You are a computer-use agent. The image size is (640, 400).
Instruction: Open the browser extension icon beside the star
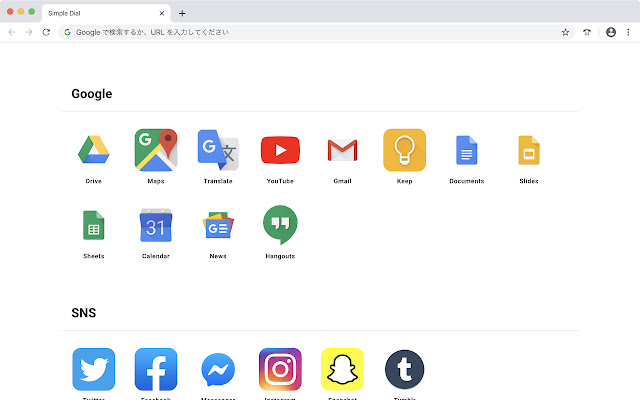[x=587, y=32]
